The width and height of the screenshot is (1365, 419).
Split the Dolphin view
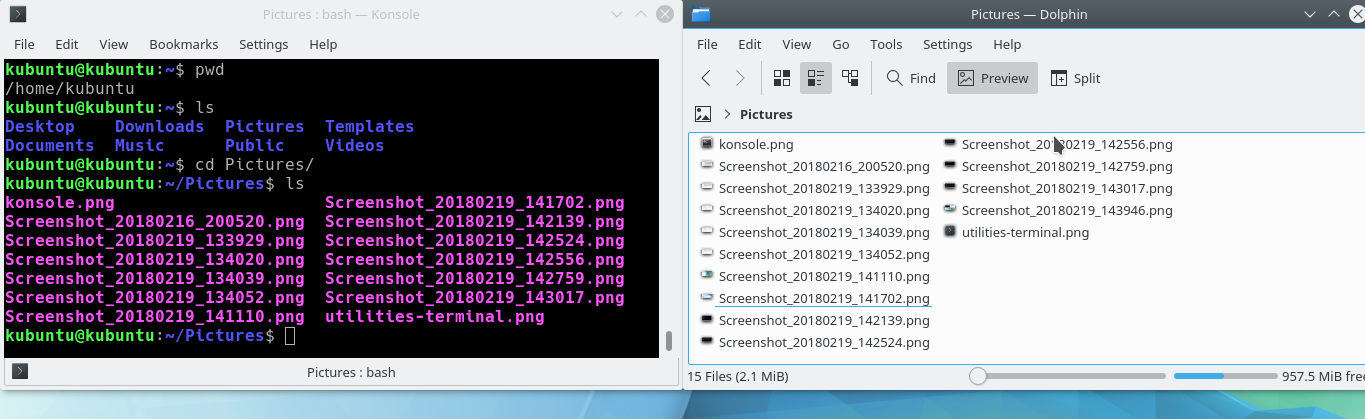(x=1075, y=78)
